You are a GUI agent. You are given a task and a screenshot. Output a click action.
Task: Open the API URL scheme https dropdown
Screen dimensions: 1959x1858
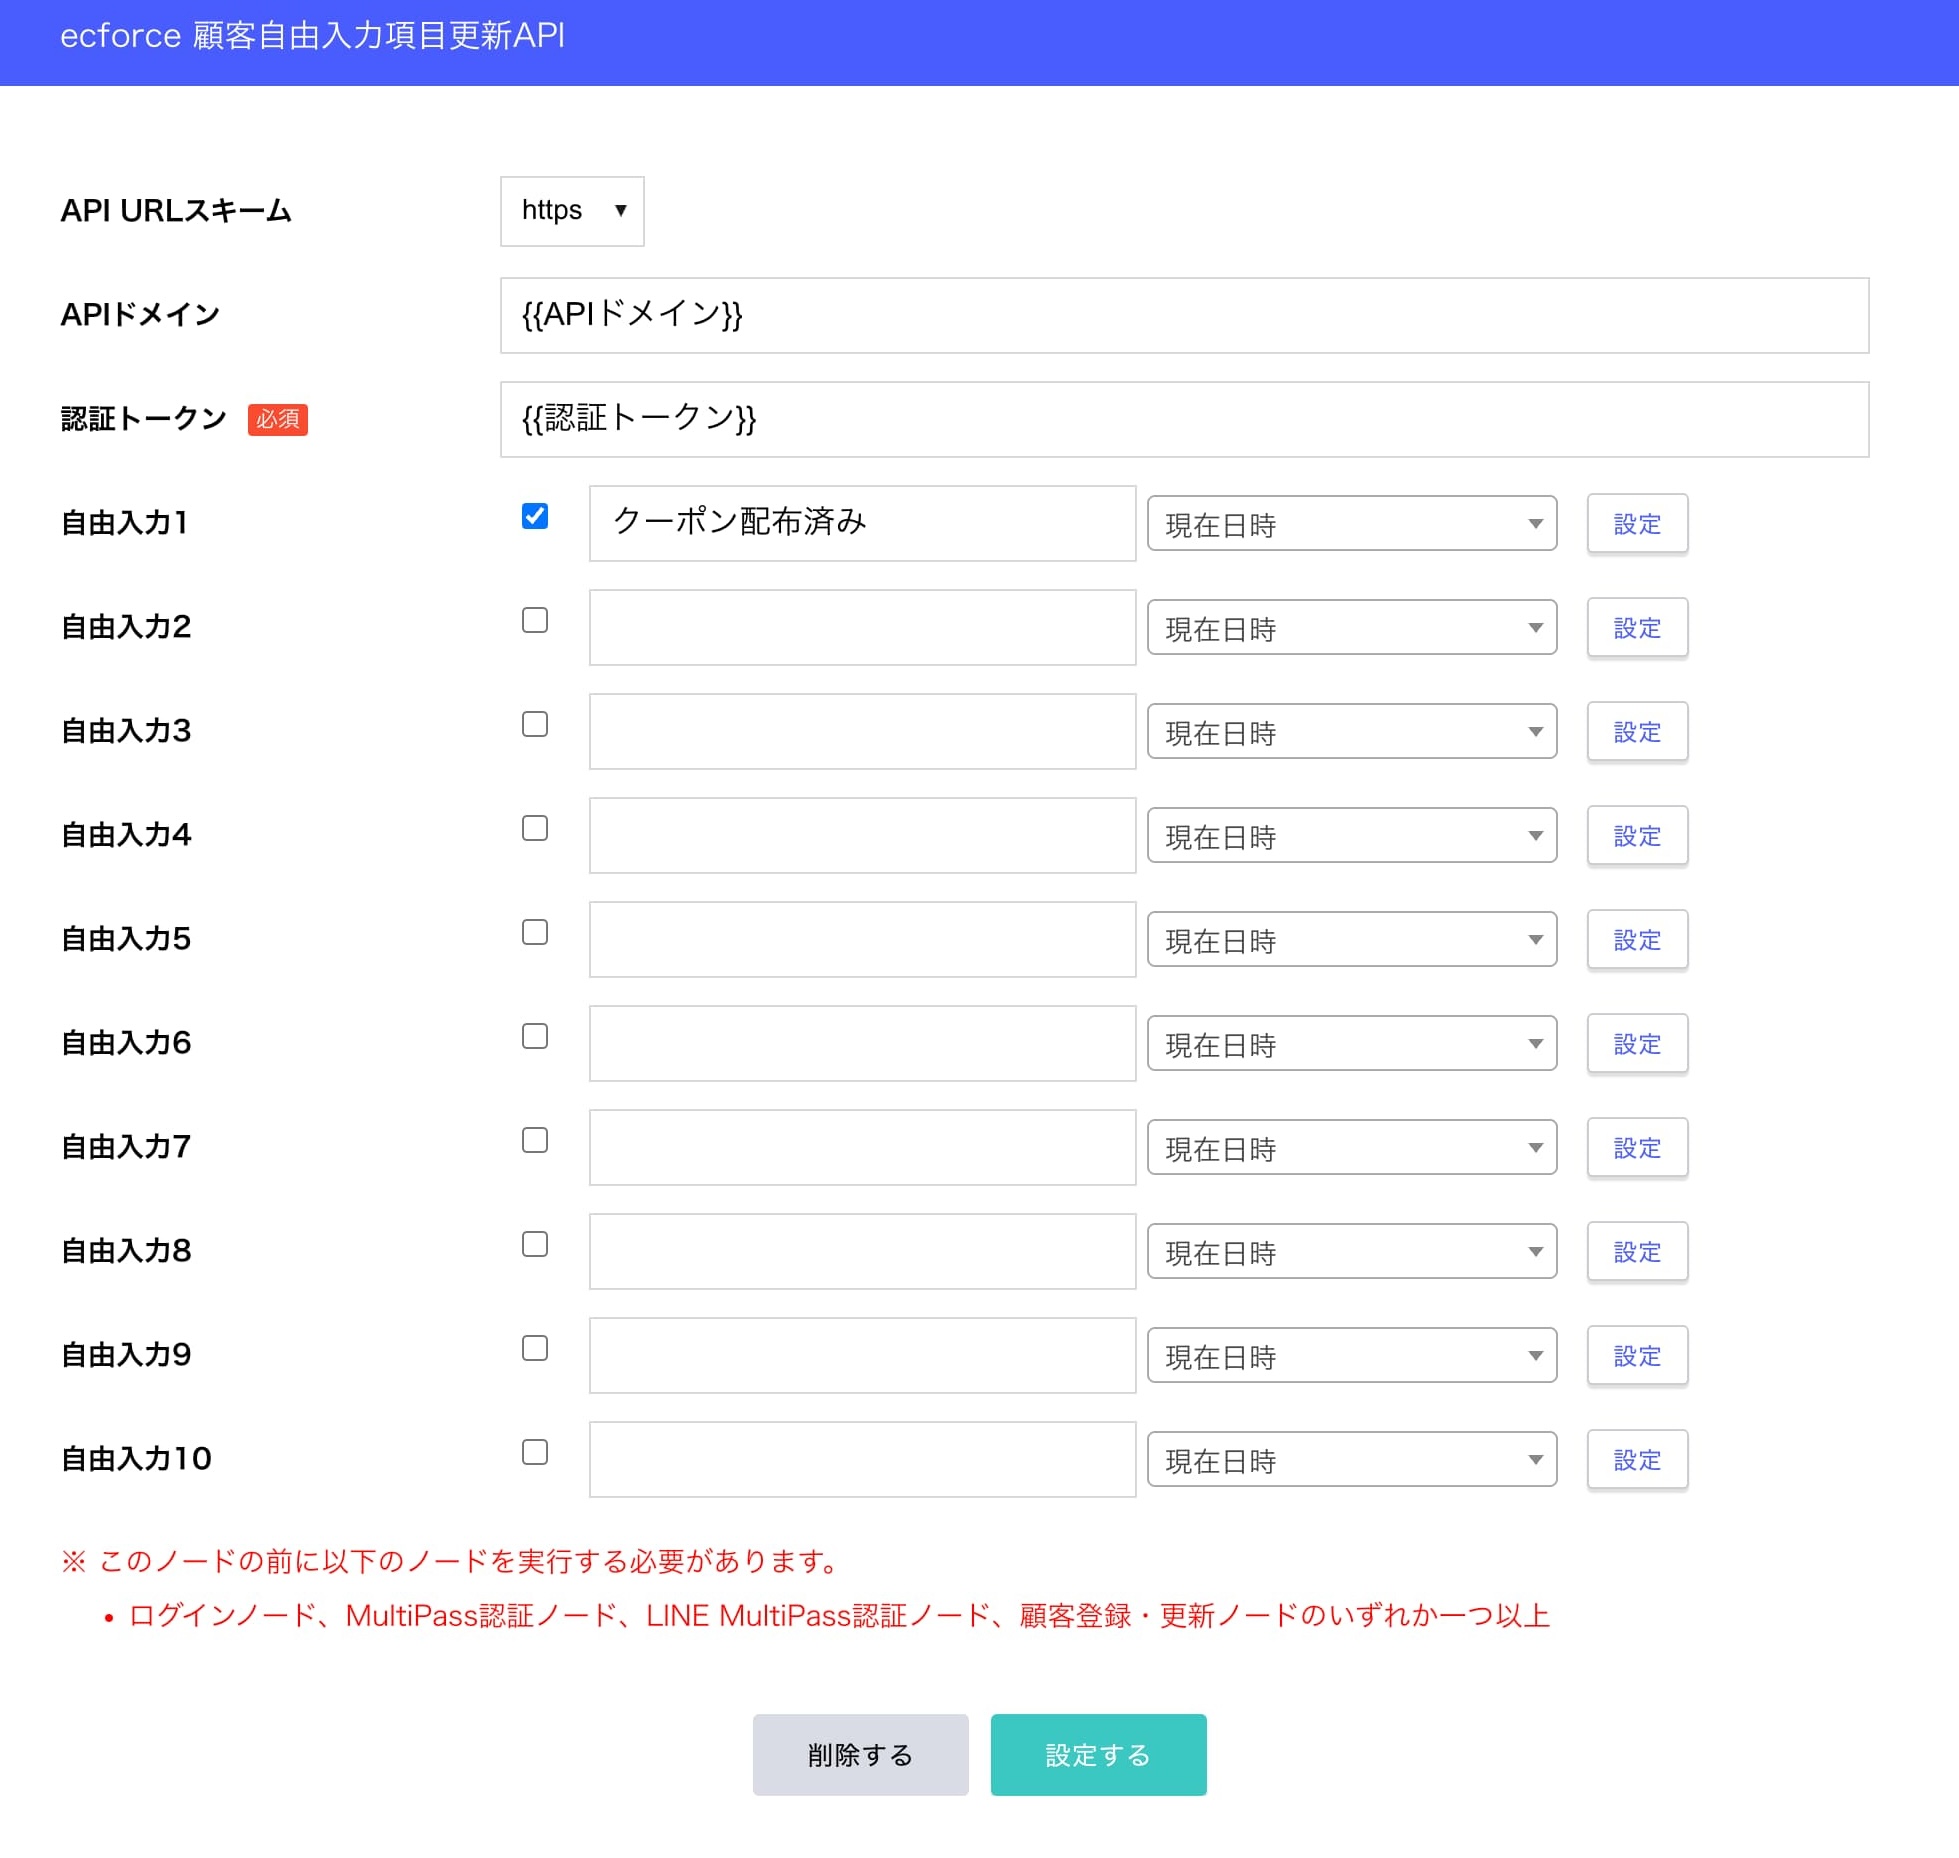point(572,211)
